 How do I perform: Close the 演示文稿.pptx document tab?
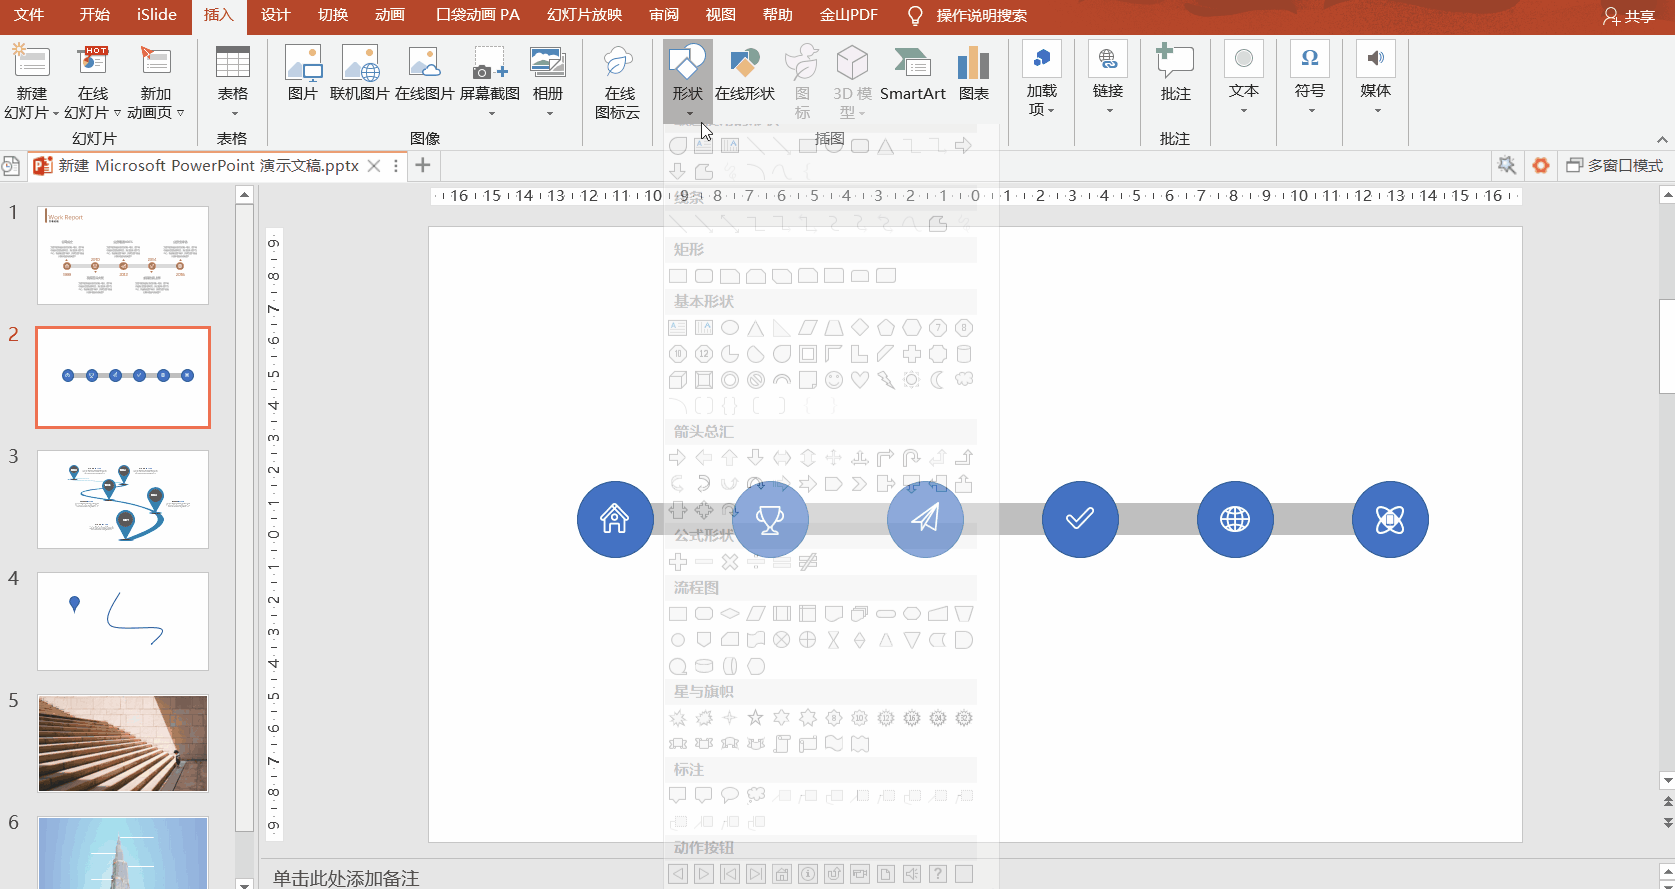(x=374, y=166)
